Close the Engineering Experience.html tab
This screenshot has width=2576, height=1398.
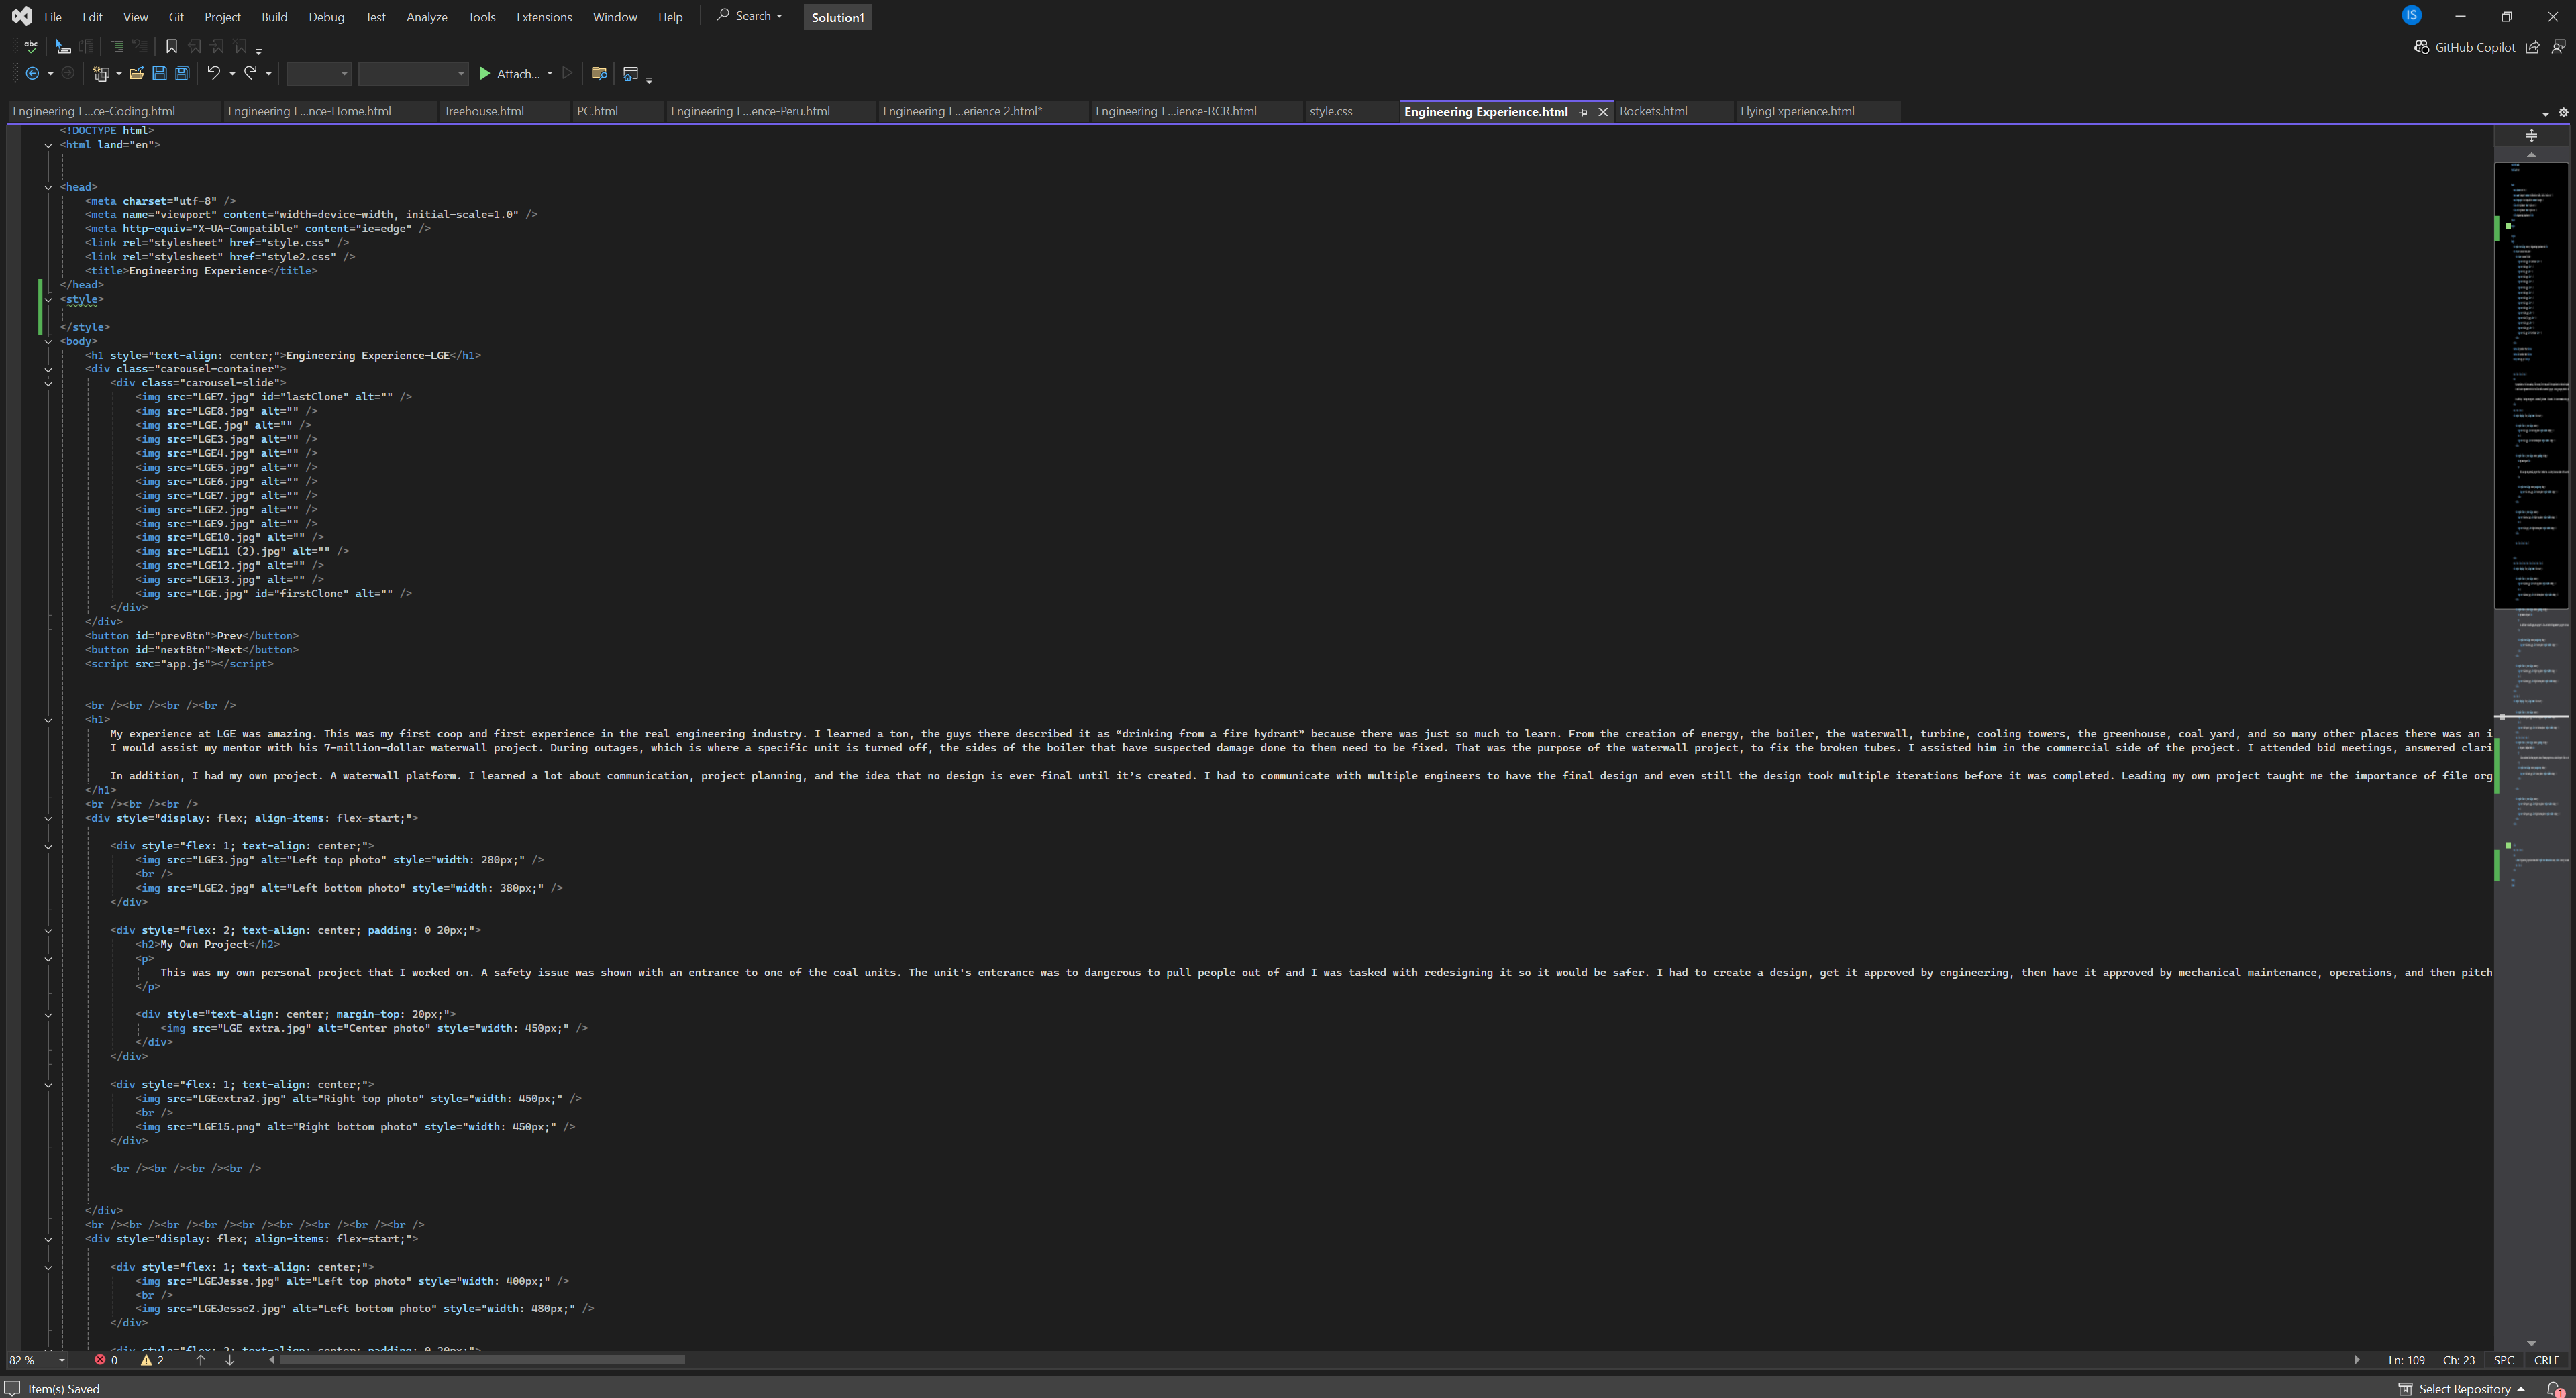pos(1603,112)
